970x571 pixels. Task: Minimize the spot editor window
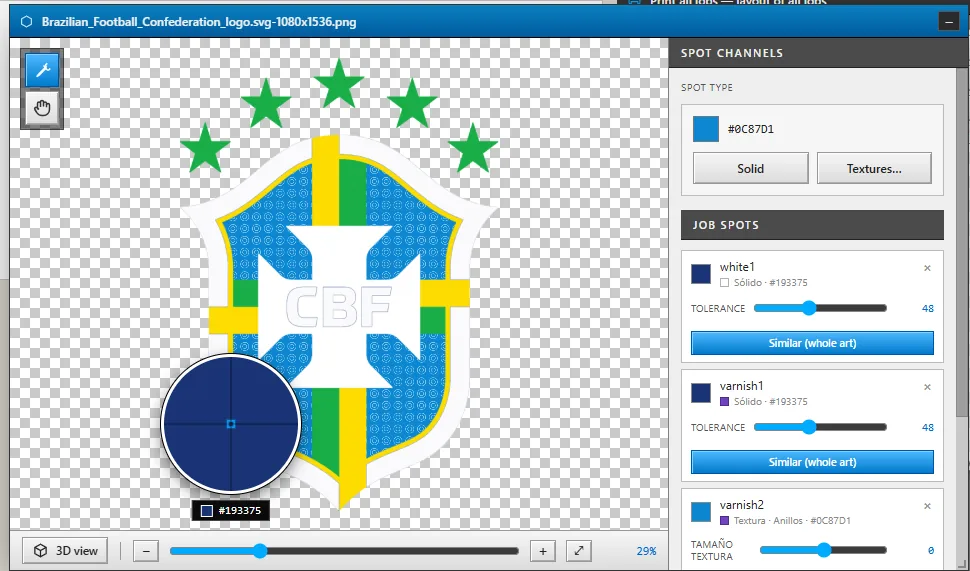(x=948, y=22)
